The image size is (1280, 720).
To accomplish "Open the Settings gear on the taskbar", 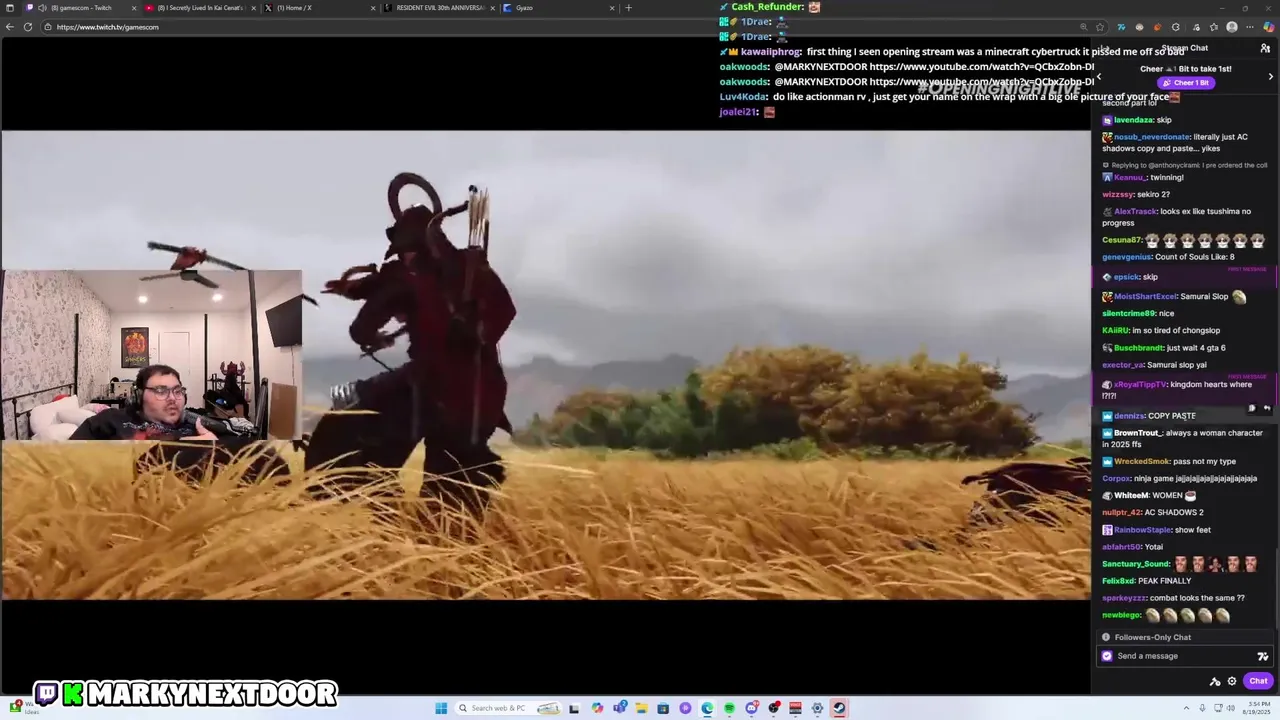I will pyautogui.click(x=817, y=708).
